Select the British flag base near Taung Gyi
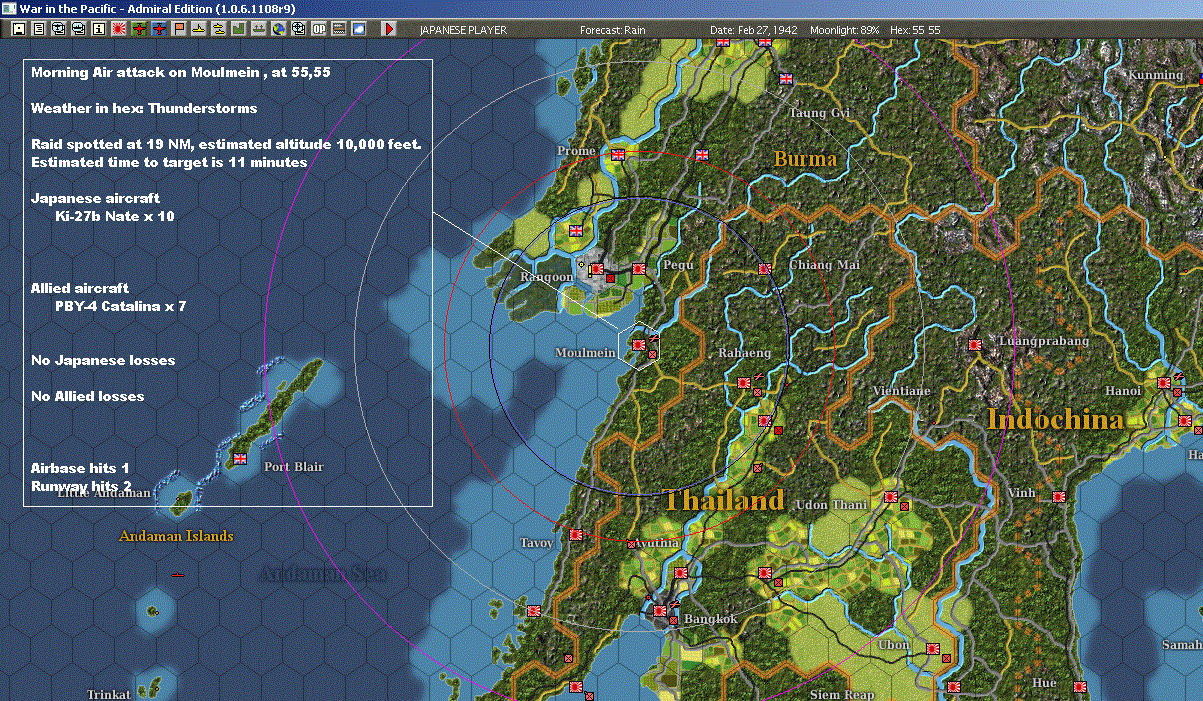1203x701 pixels. click(786, 79)
